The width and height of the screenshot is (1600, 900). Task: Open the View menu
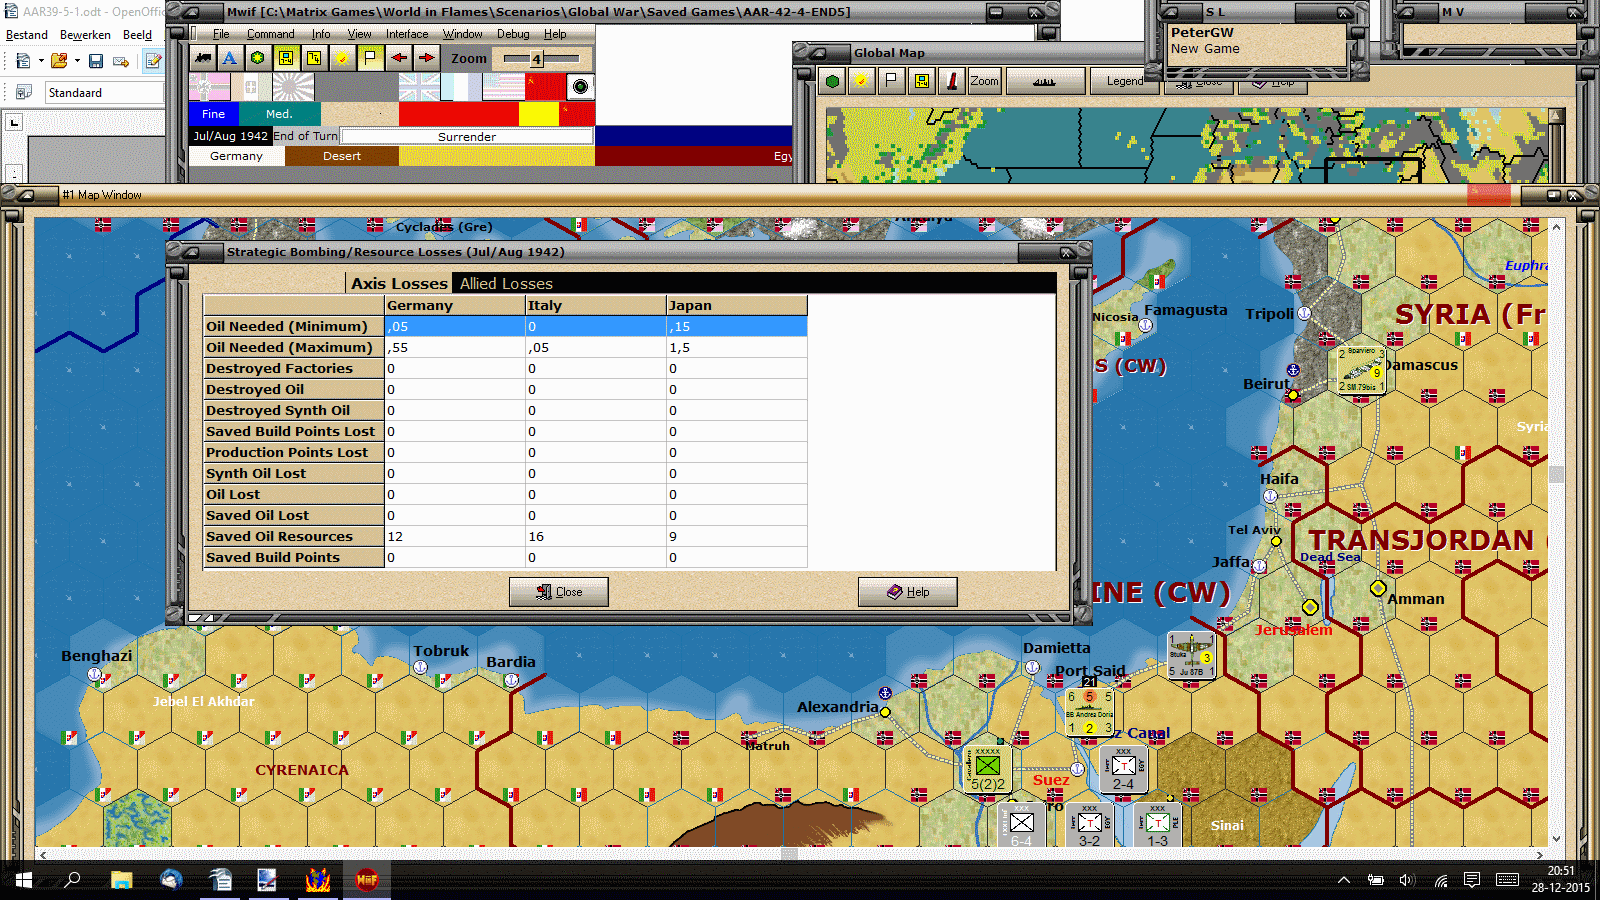[359, 34]
